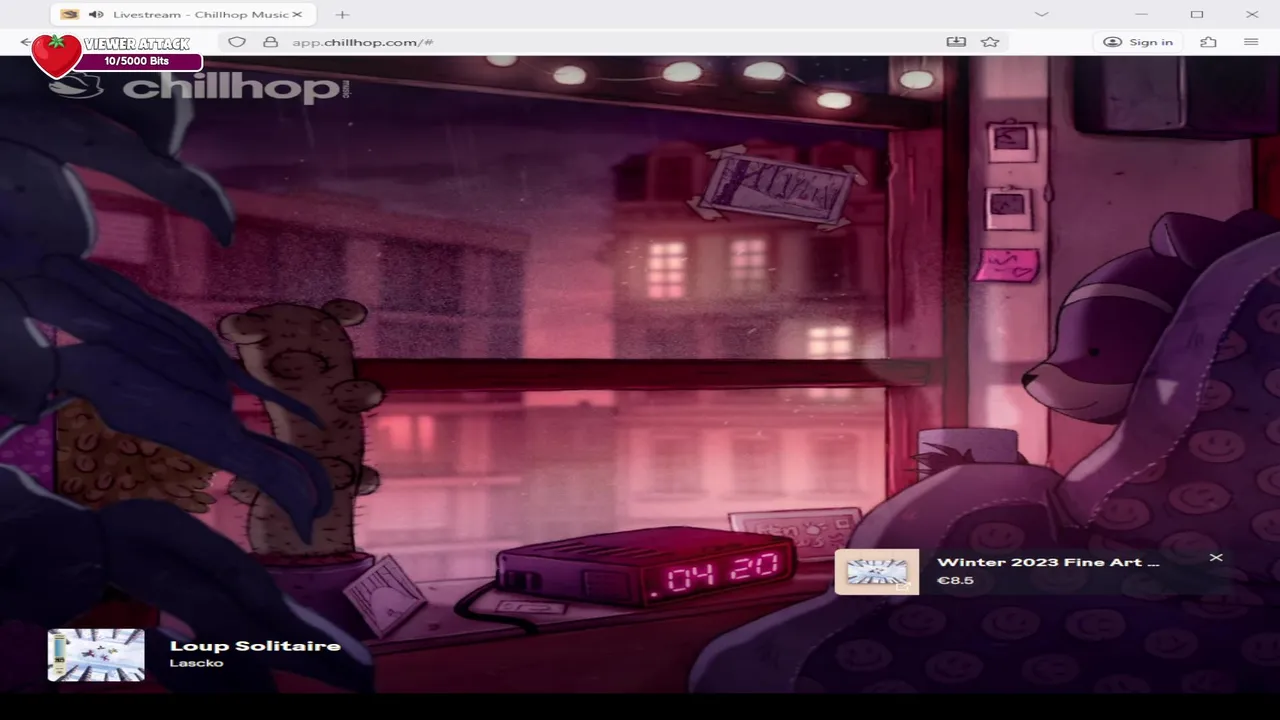Open the tracking protection shield icon

pyautogui.click(x=237, y=42)
